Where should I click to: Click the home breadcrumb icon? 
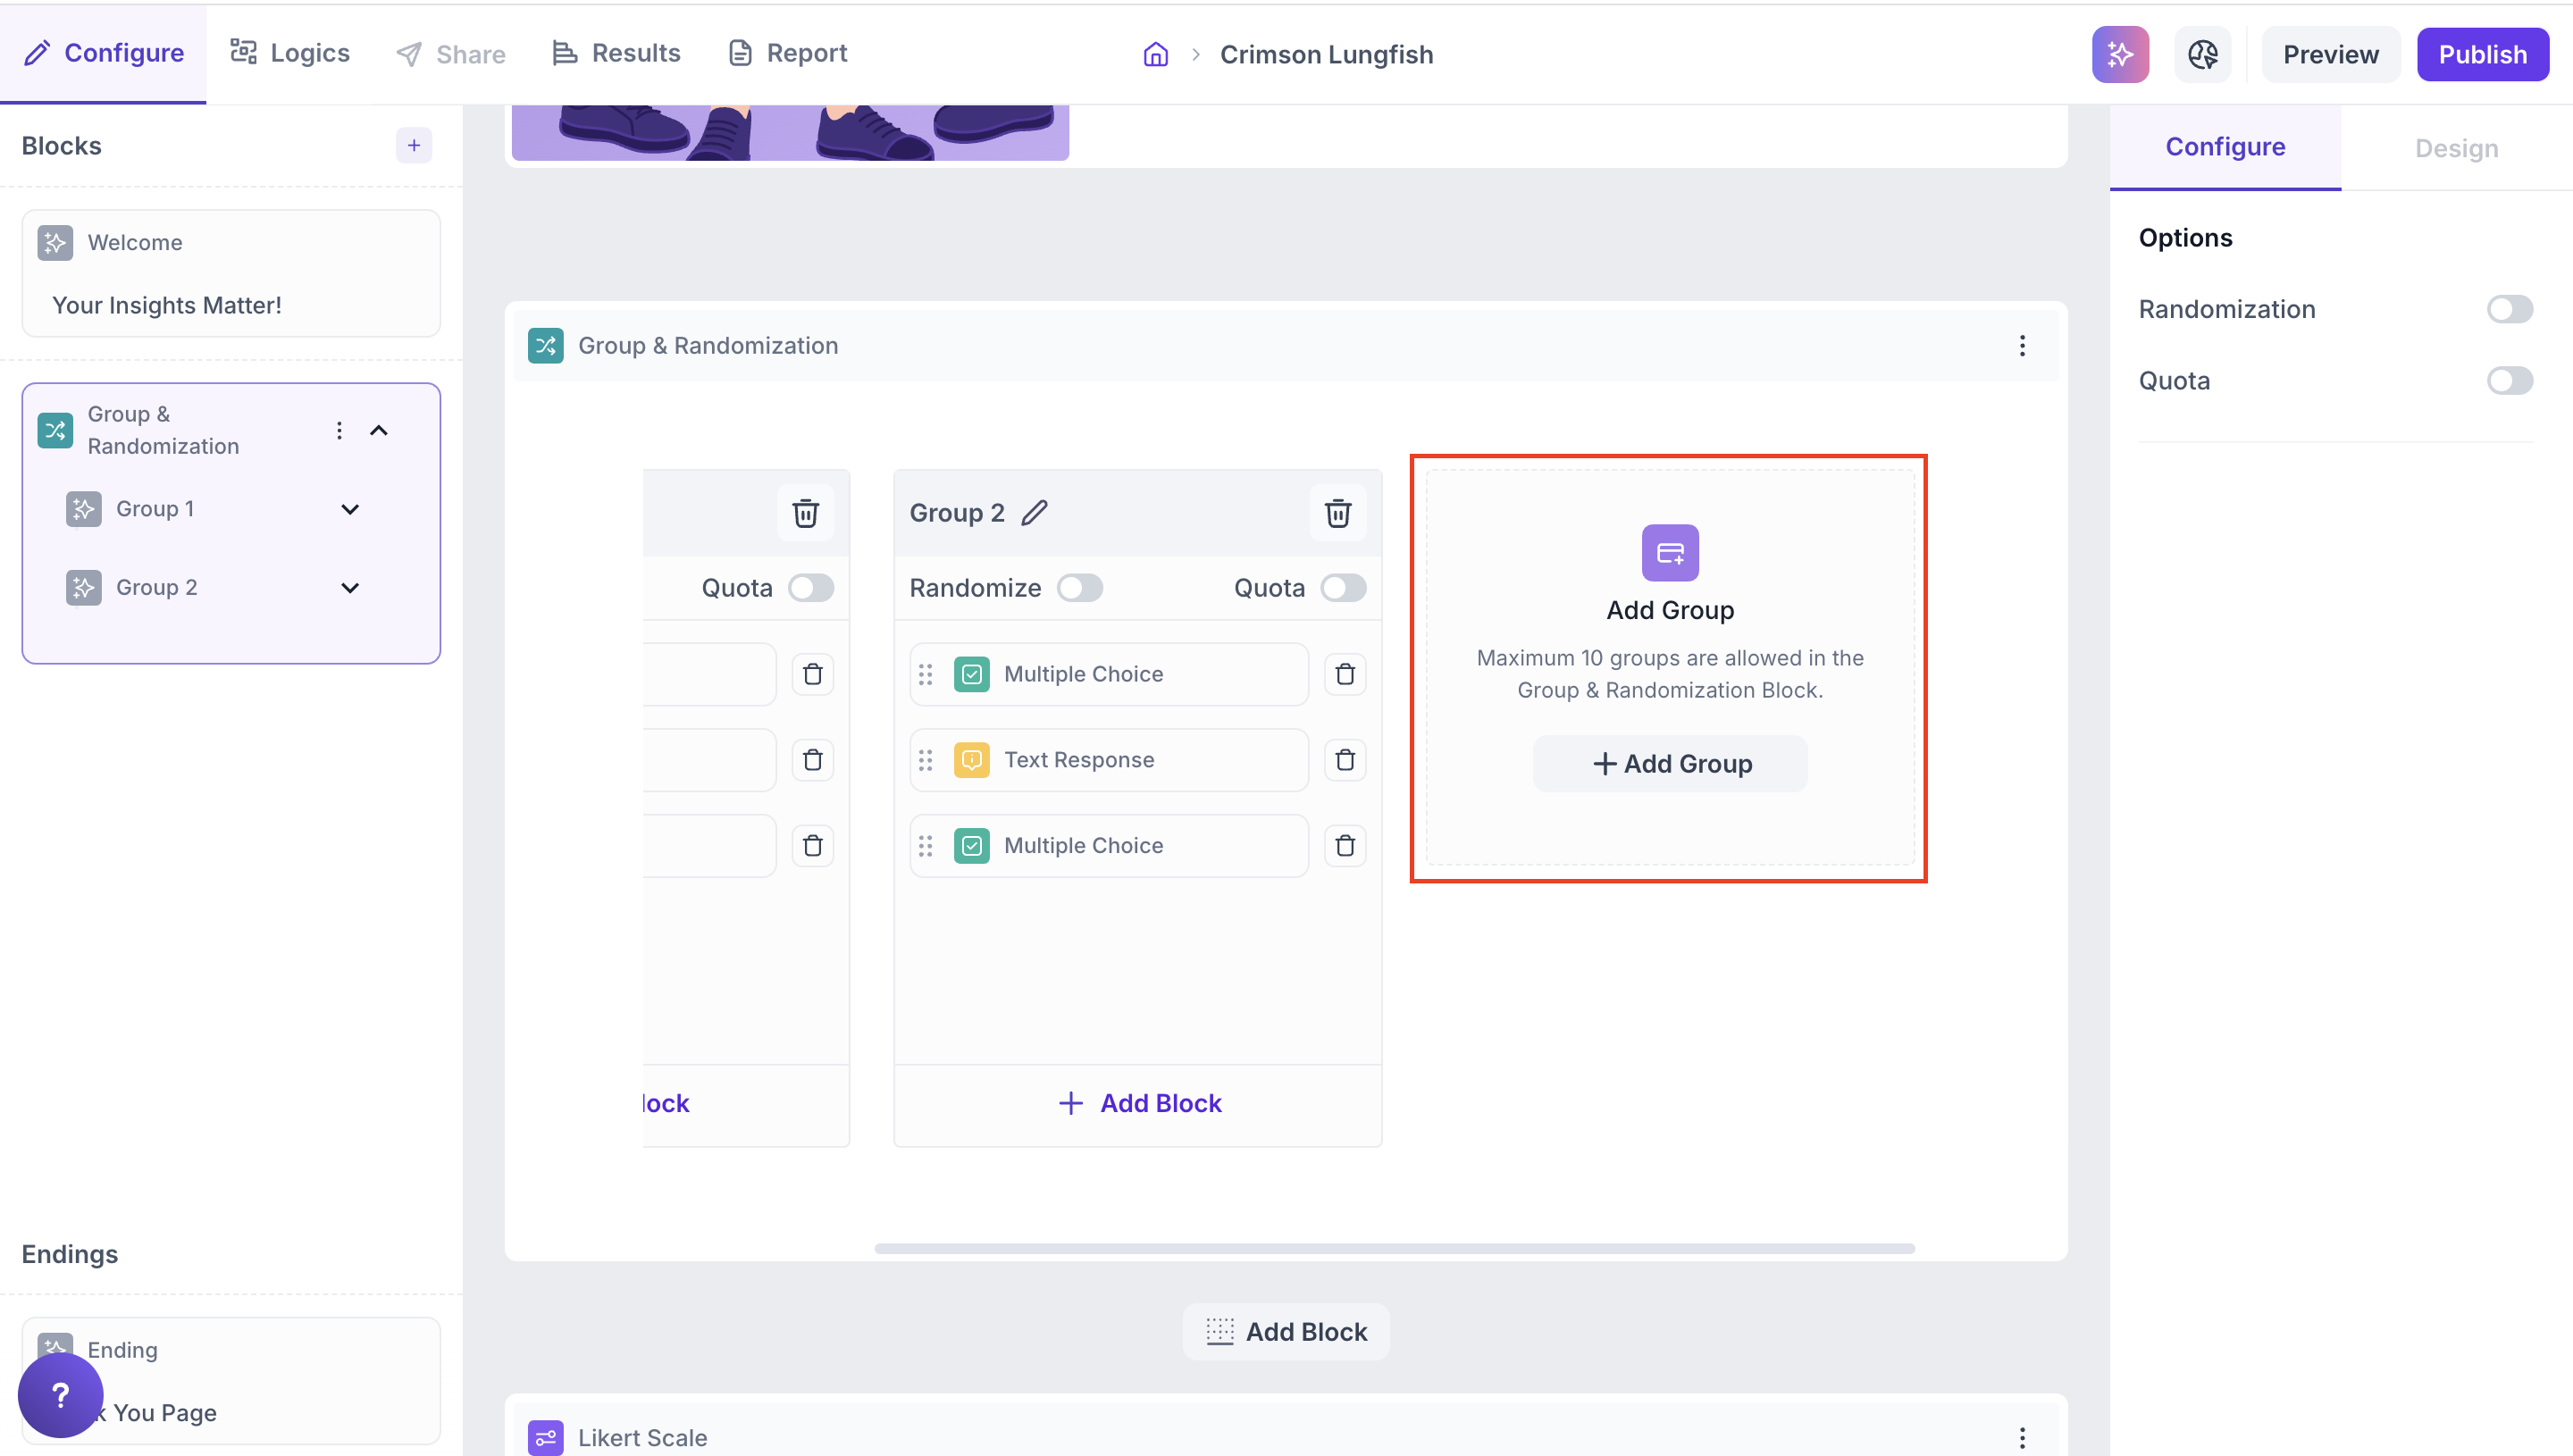[1155, 54]
